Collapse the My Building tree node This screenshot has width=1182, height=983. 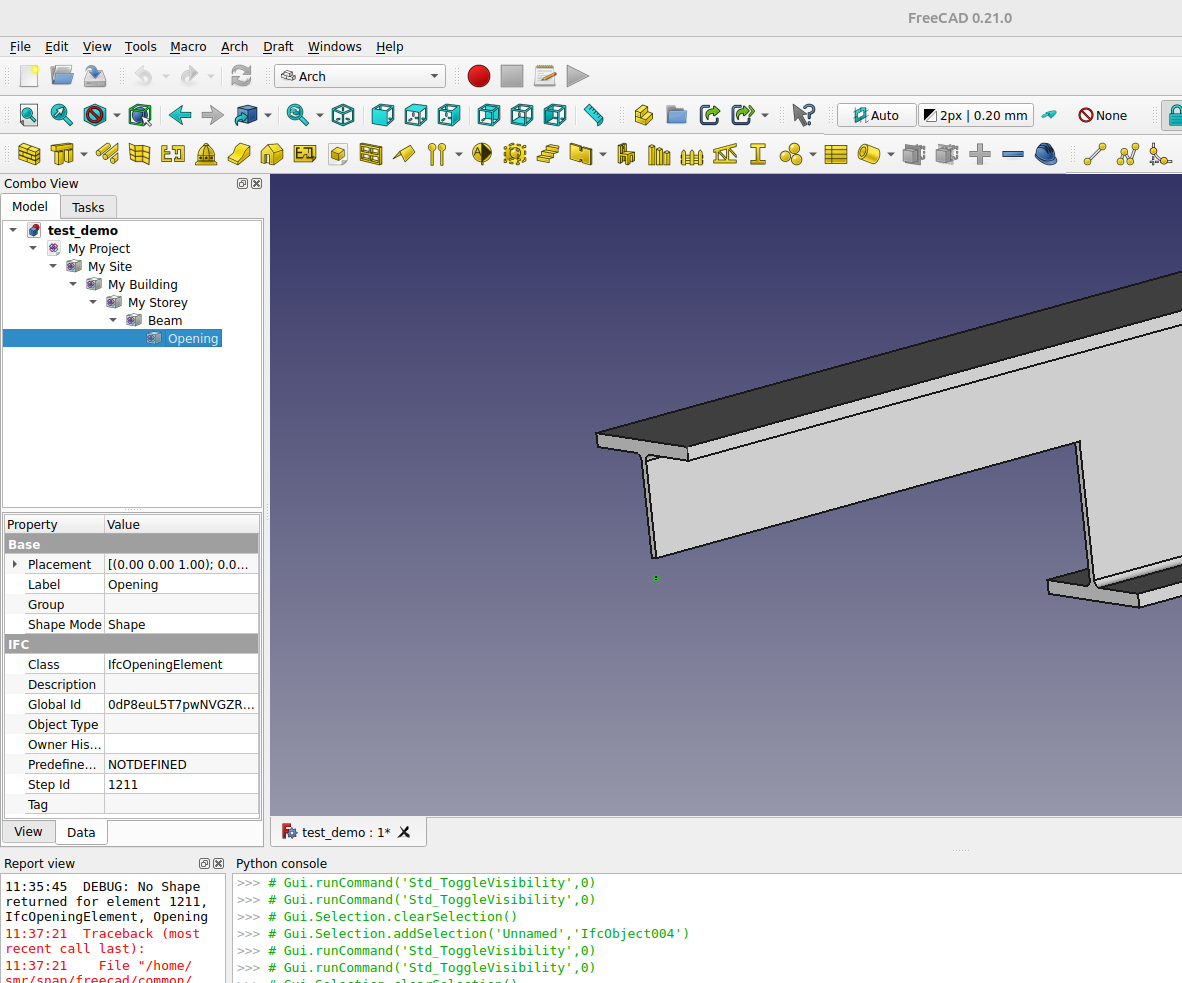coord(73,284)
